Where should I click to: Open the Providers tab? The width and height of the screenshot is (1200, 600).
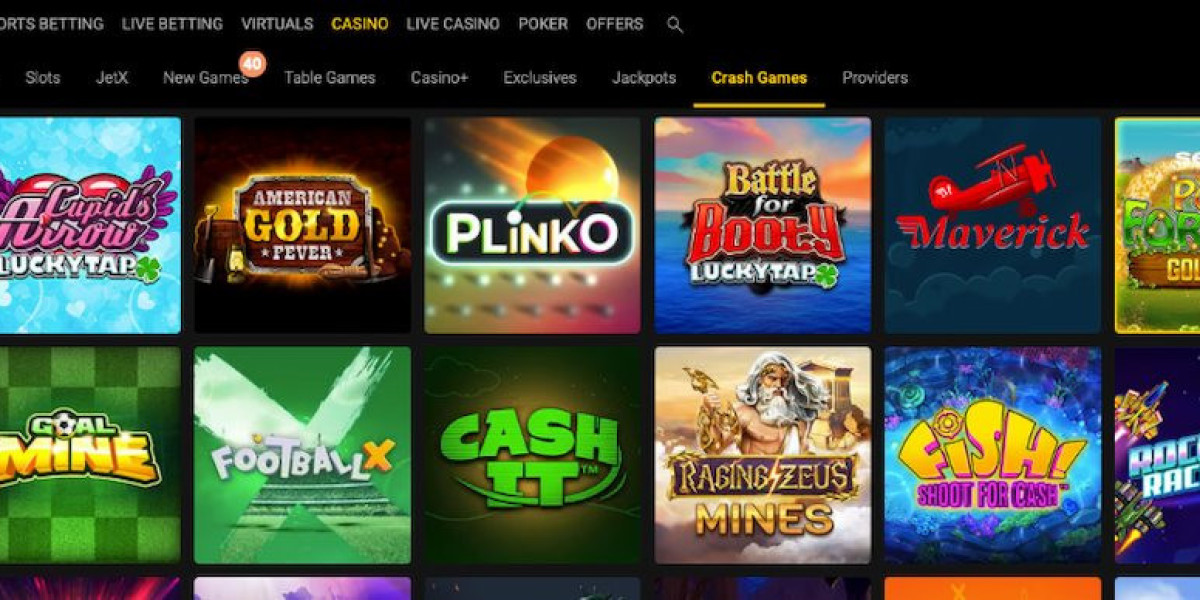tap(875, 77)
